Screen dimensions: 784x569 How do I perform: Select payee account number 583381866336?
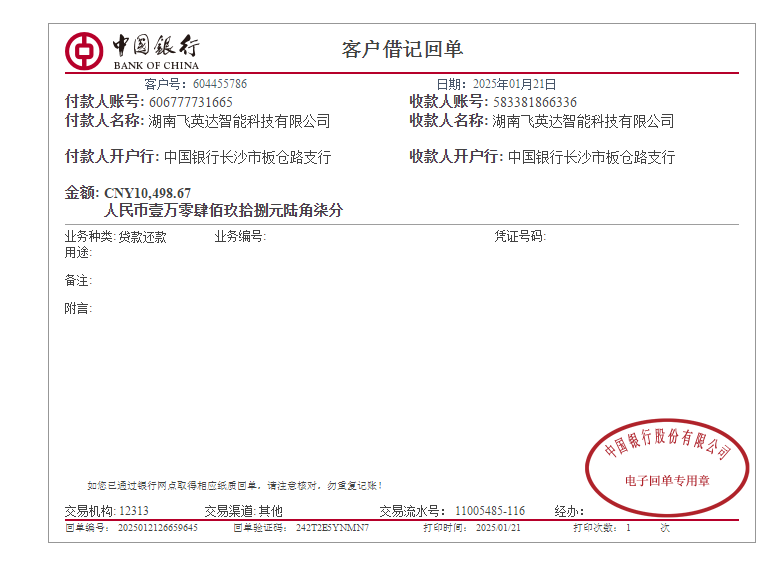535,102
